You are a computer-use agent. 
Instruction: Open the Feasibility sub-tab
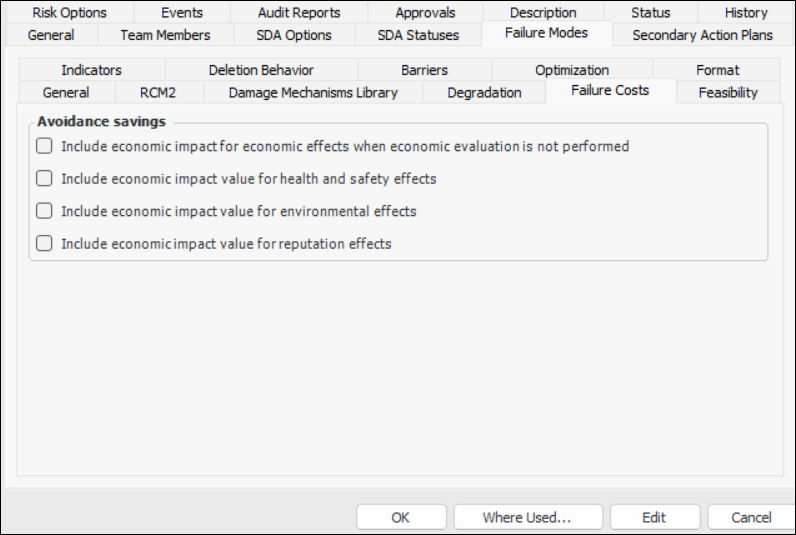coord(728,93)
